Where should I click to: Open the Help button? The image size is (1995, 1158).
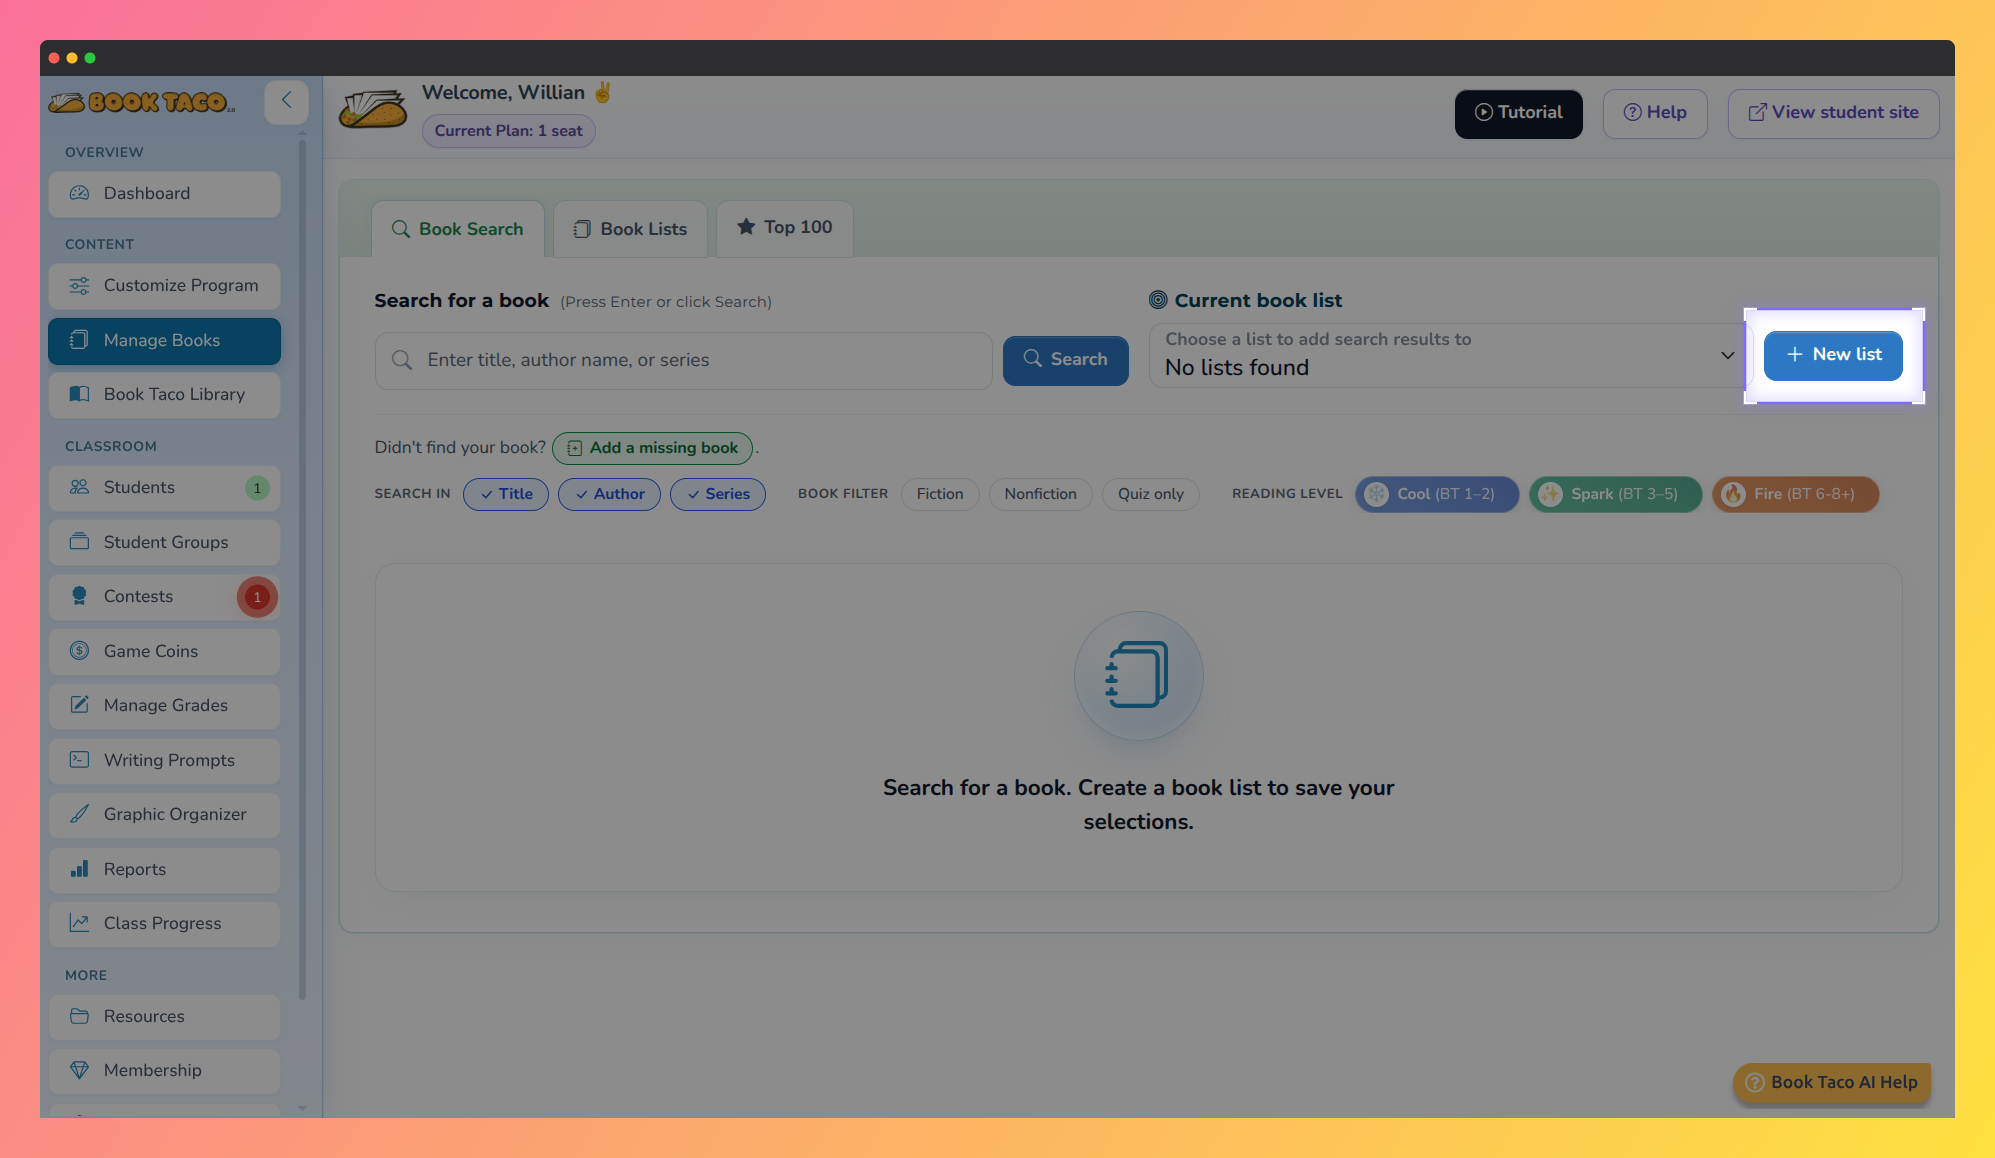point(1655,114)
